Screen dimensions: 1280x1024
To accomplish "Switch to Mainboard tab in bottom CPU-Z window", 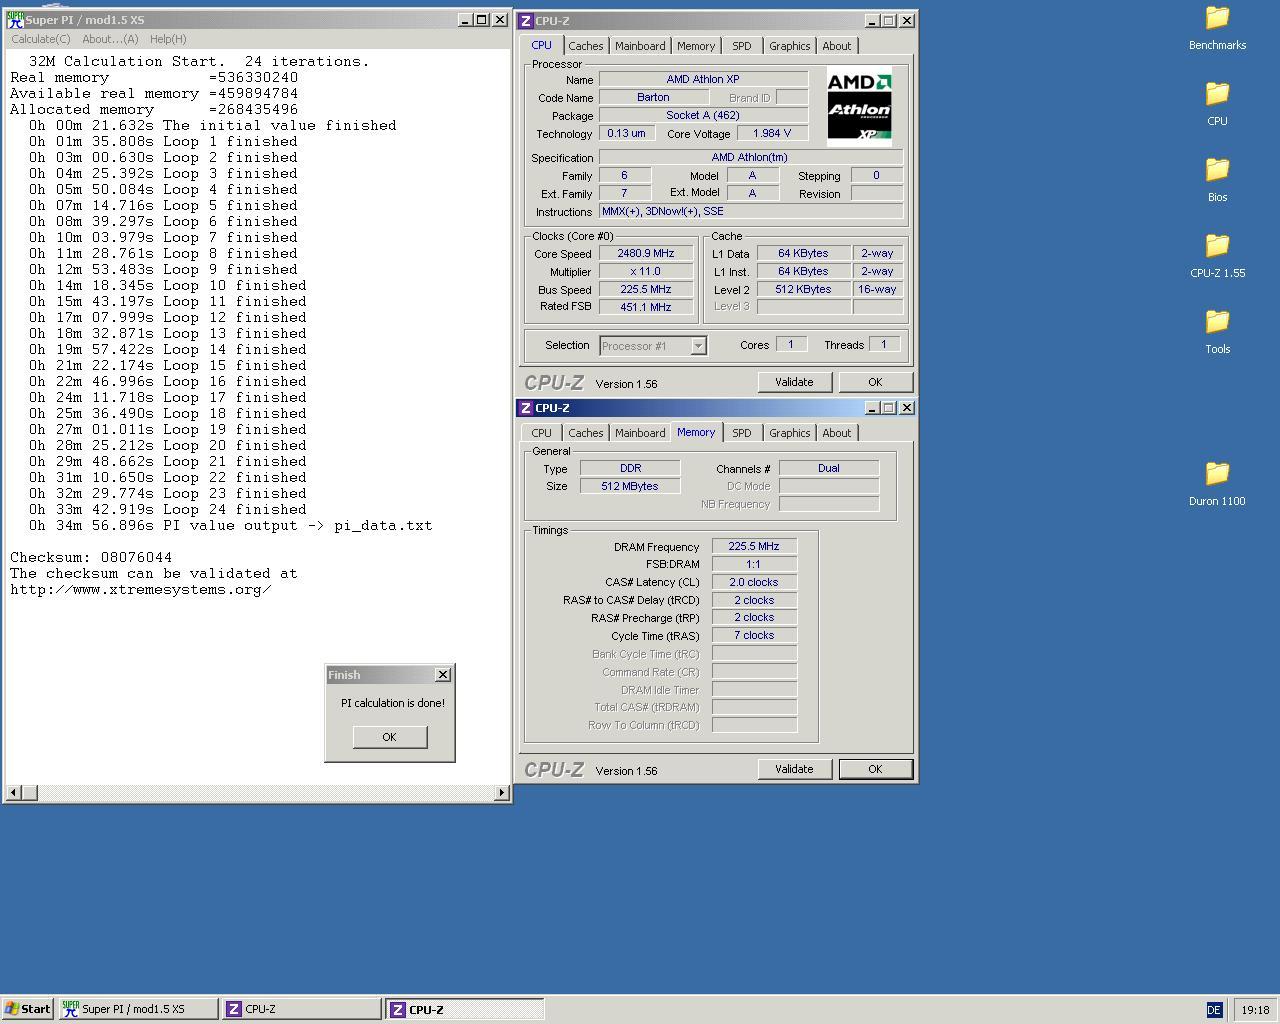I will click(640, 433).
